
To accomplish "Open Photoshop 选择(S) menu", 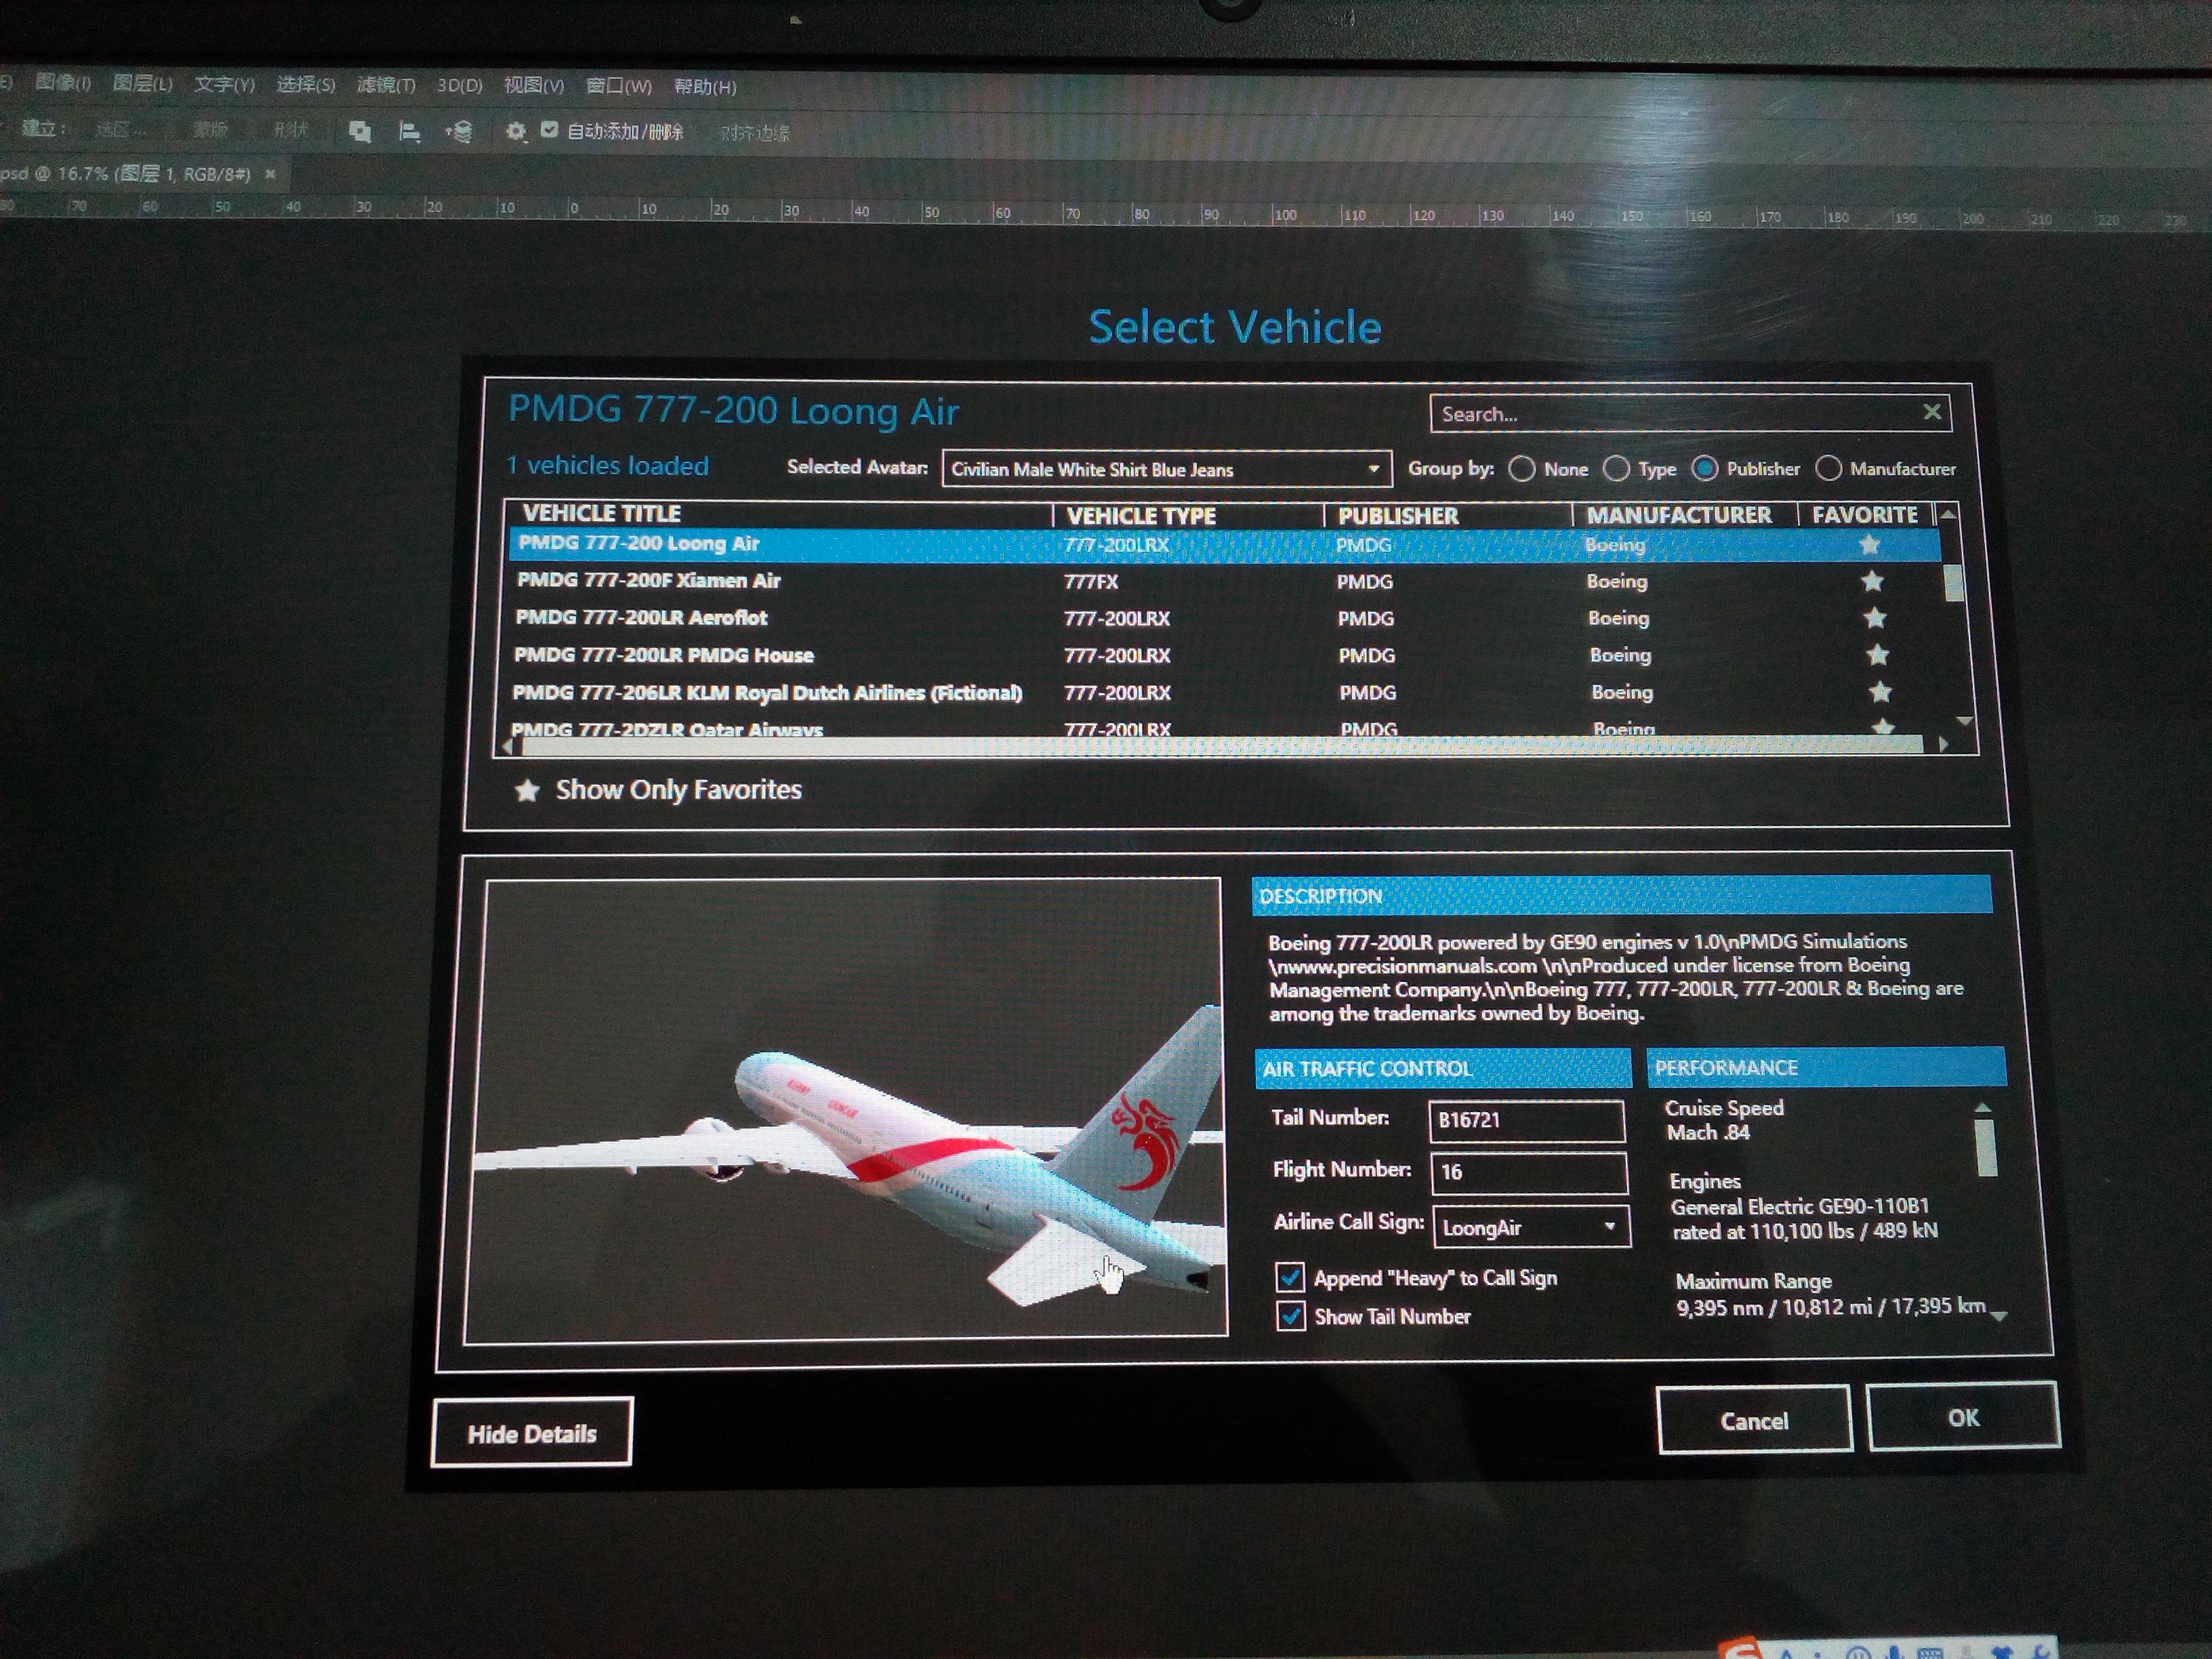I will 306,85.
